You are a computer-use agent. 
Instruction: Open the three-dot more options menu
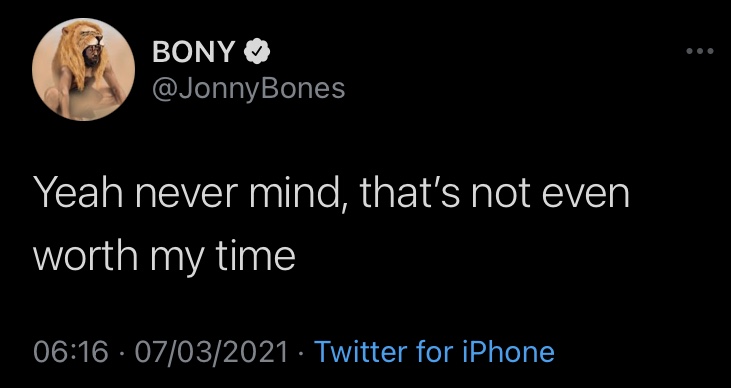point(700,51)
